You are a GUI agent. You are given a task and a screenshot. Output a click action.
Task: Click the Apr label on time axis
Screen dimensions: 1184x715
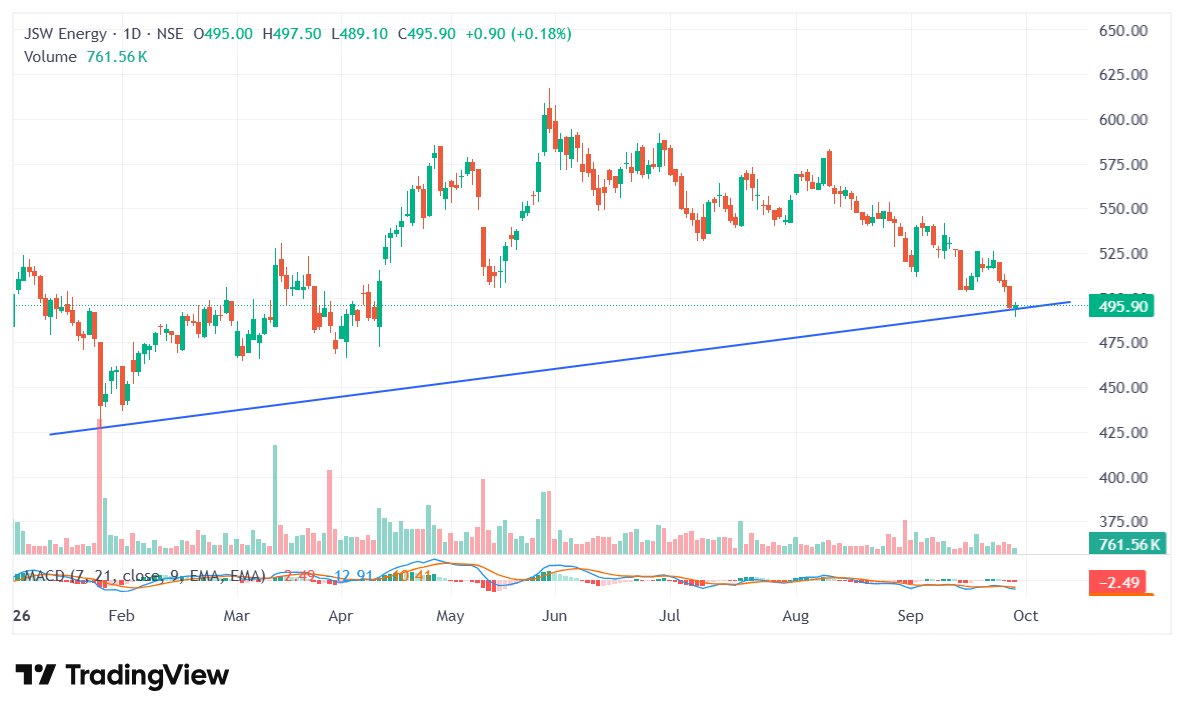point(341,616)
